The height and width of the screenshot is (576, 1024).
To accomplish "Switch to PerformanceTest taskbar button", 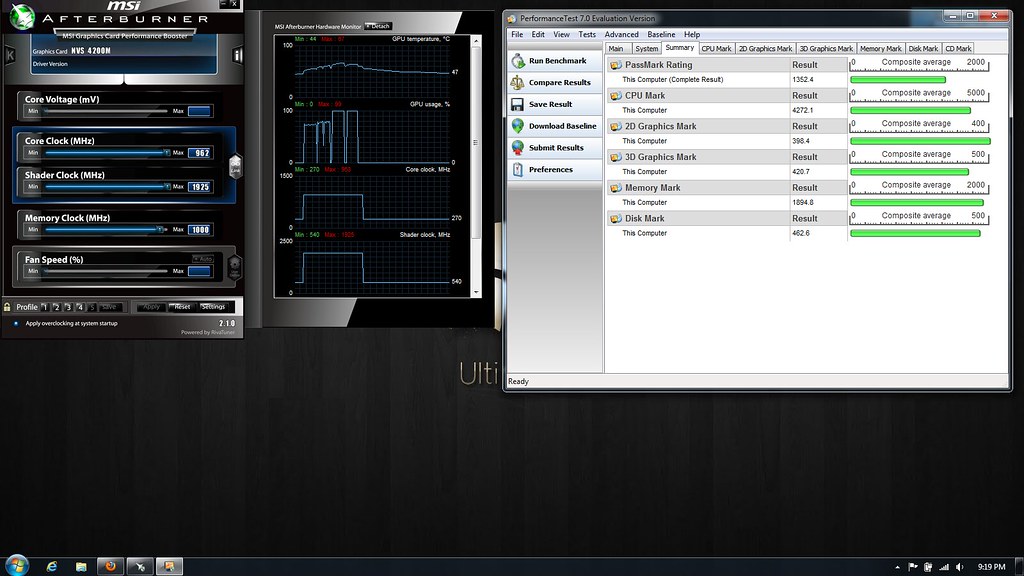I will point(169,566).
